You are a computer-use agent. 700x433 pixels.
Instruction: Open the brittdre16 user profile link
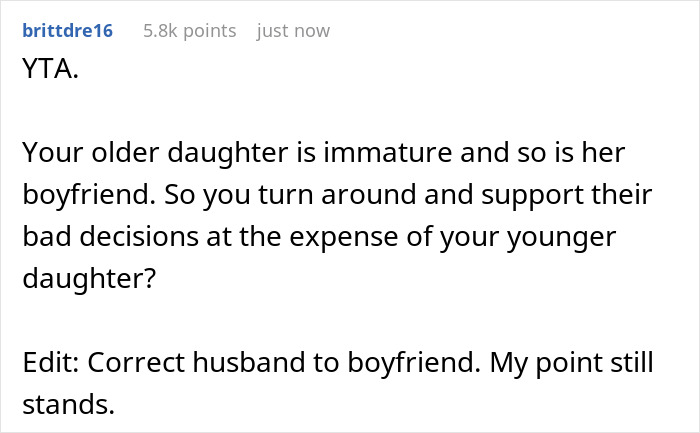coord(67,31)
